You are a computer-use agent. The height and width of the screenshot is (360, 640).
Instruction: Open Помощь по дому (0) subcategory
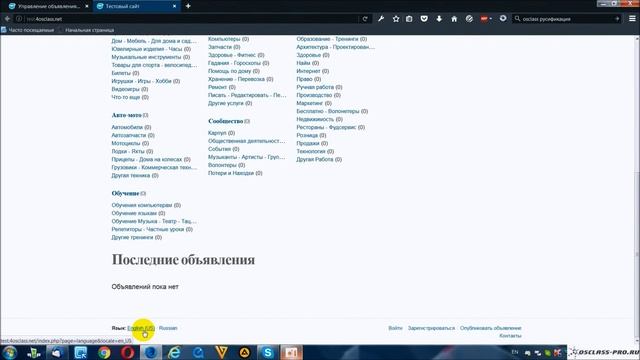234,71
